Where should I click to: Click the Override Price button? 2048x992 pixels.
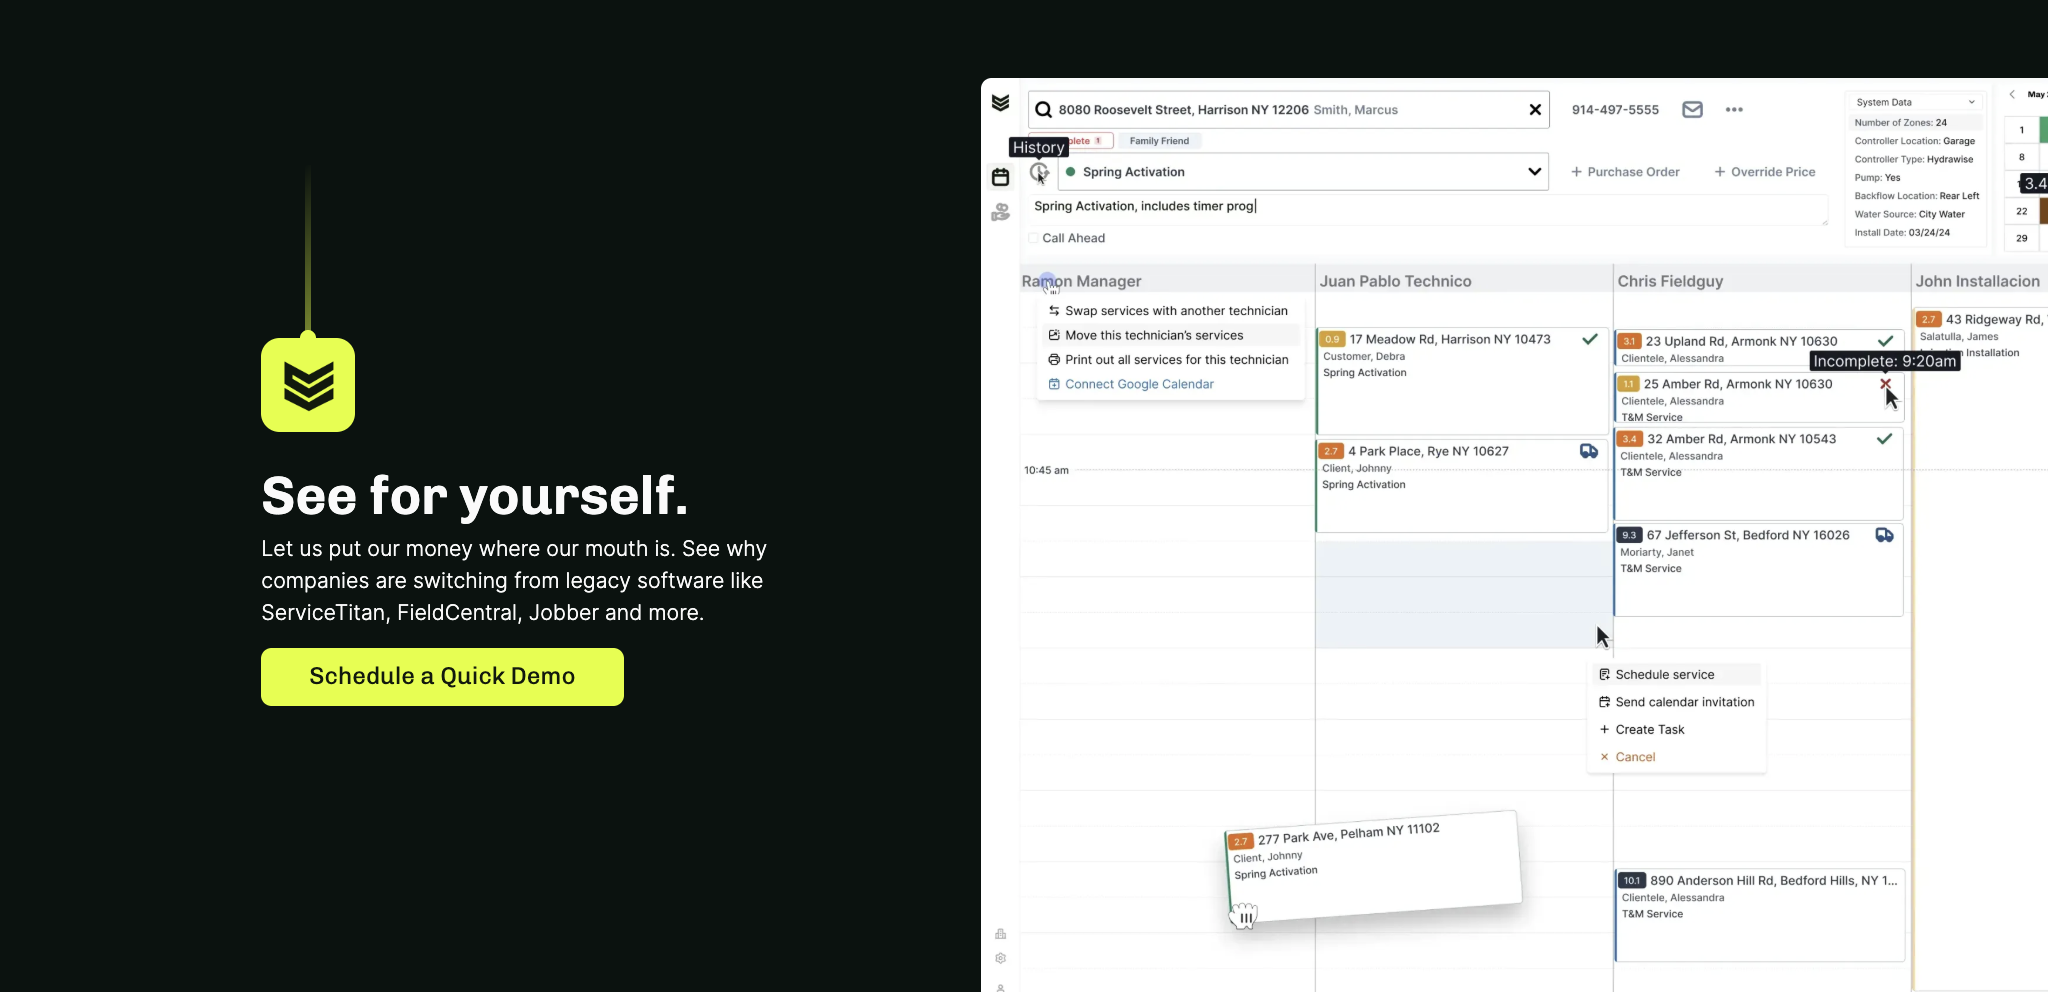tap(1765, 172)
